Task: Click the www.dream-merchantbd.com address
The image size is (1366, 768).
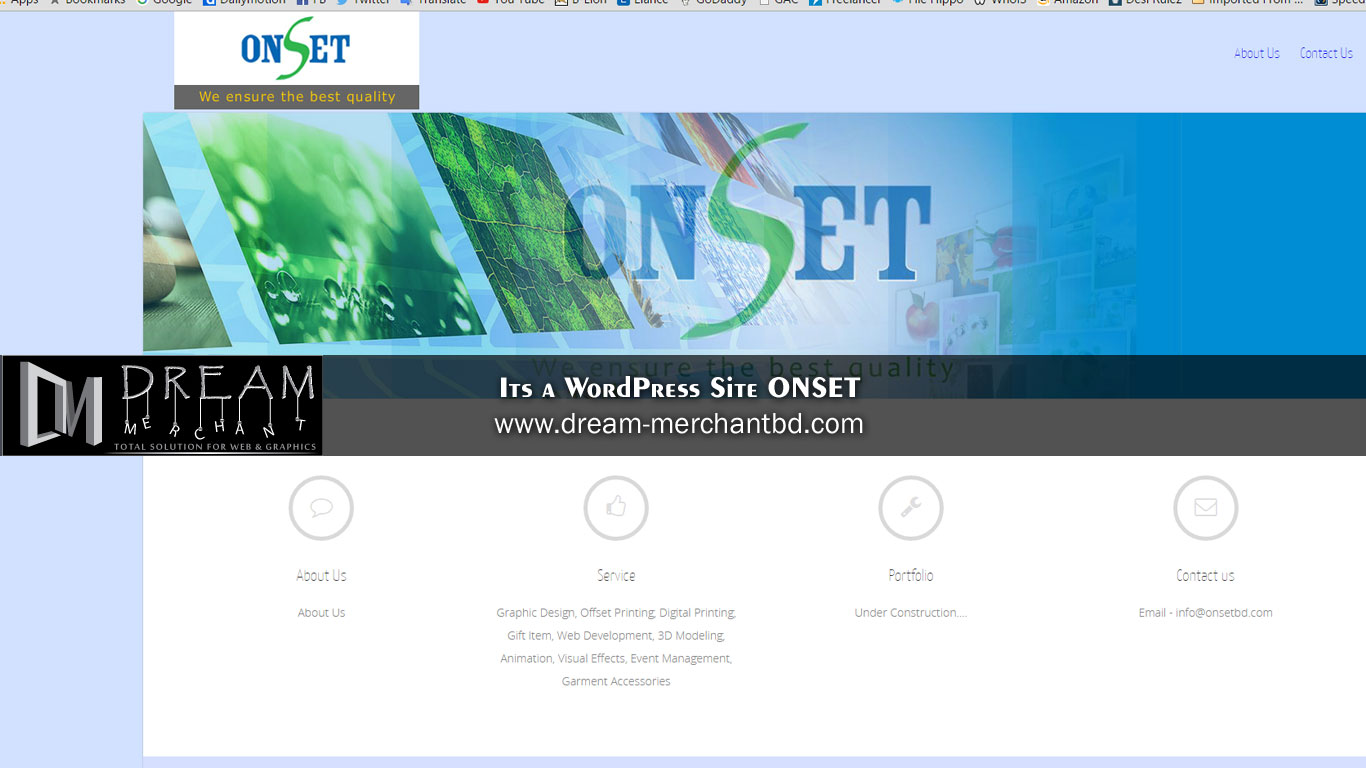Action: pos(679,424)
